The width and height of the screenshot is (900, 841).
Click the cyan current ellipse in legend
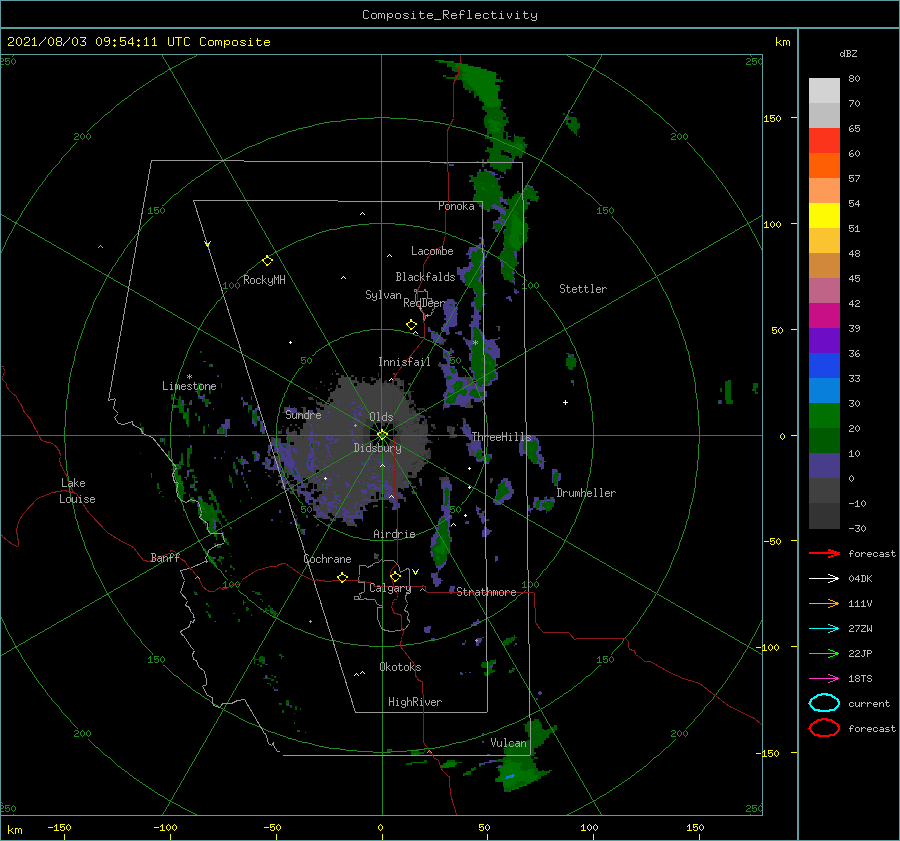click(x=824, y=703)
